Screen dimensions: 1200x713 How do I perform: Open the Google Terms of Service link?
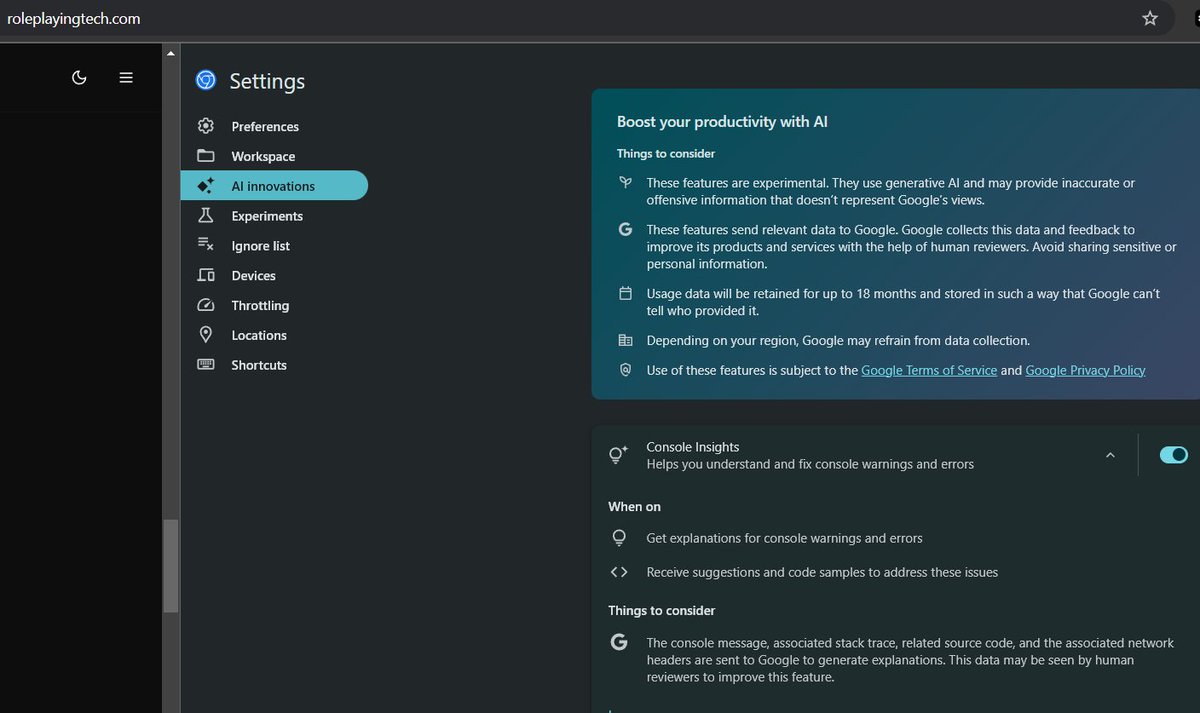click(929, 370)
